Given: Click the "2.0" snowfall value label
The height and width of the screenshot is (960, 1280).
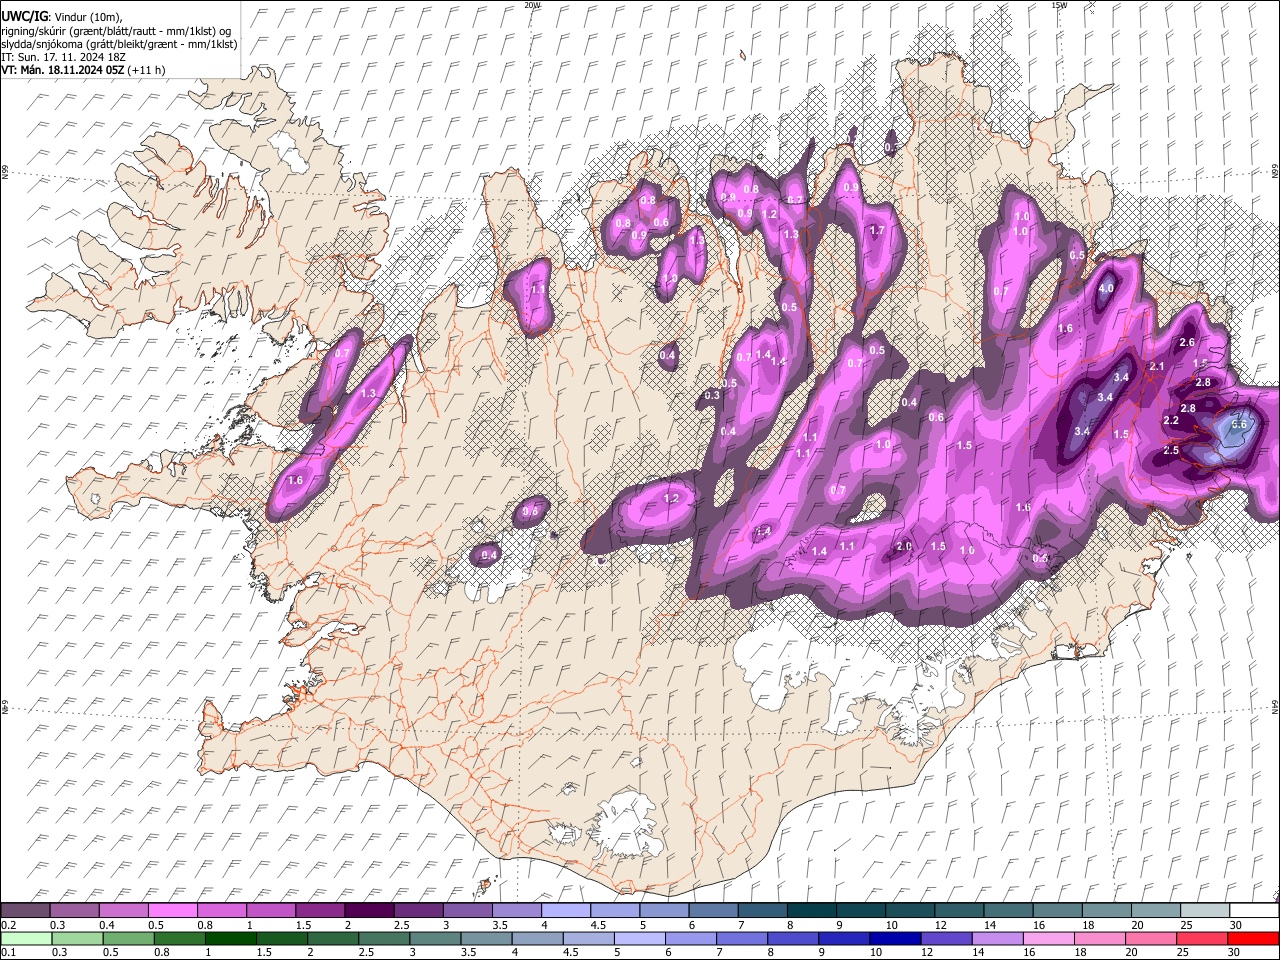Looking at the screenshot, I should (904, 546).
